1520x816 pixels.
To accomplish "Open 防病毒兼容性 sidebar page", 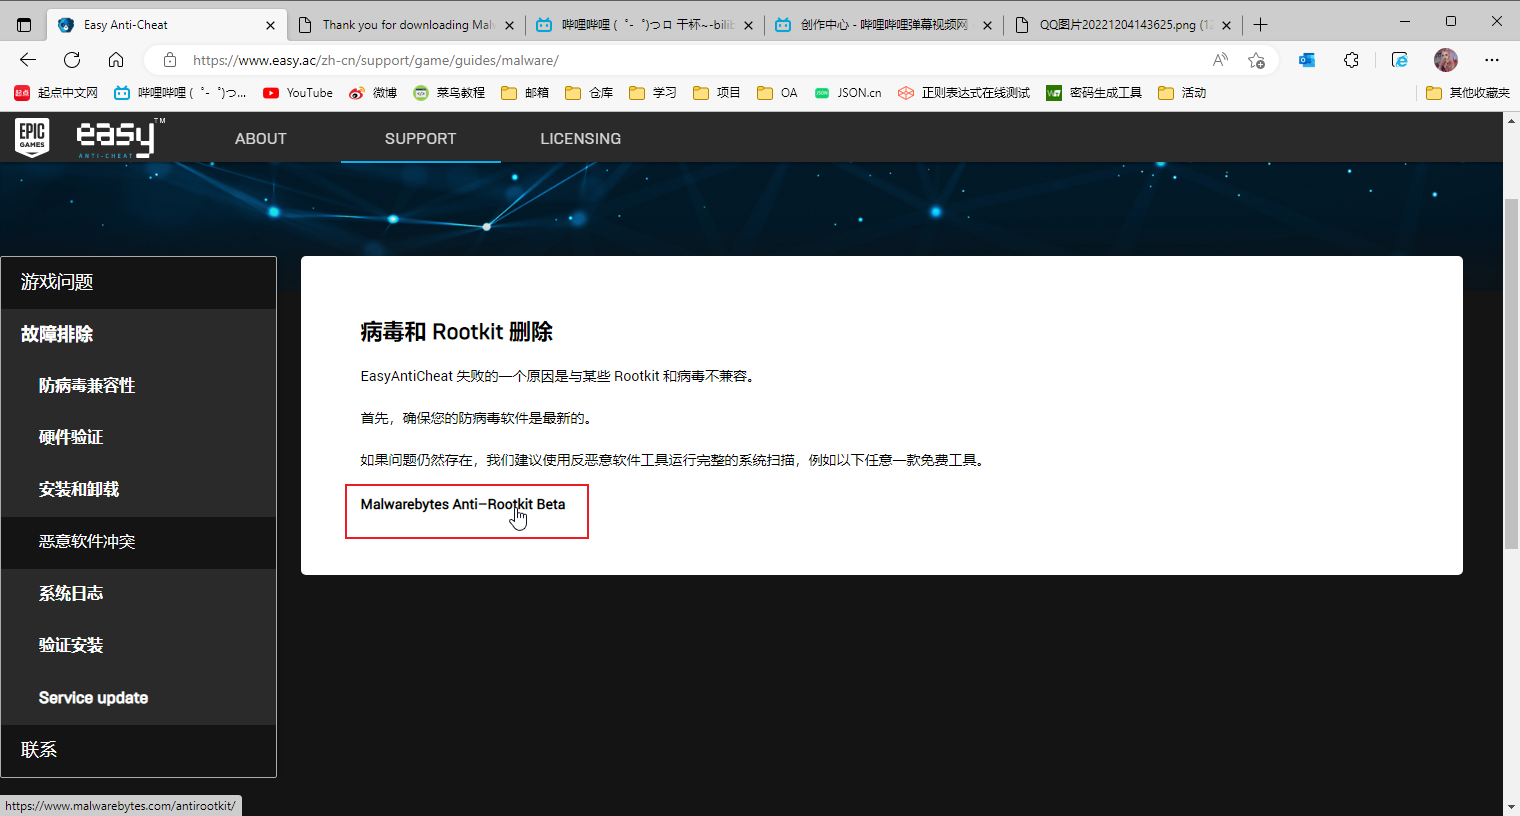I will pos(138,387).
